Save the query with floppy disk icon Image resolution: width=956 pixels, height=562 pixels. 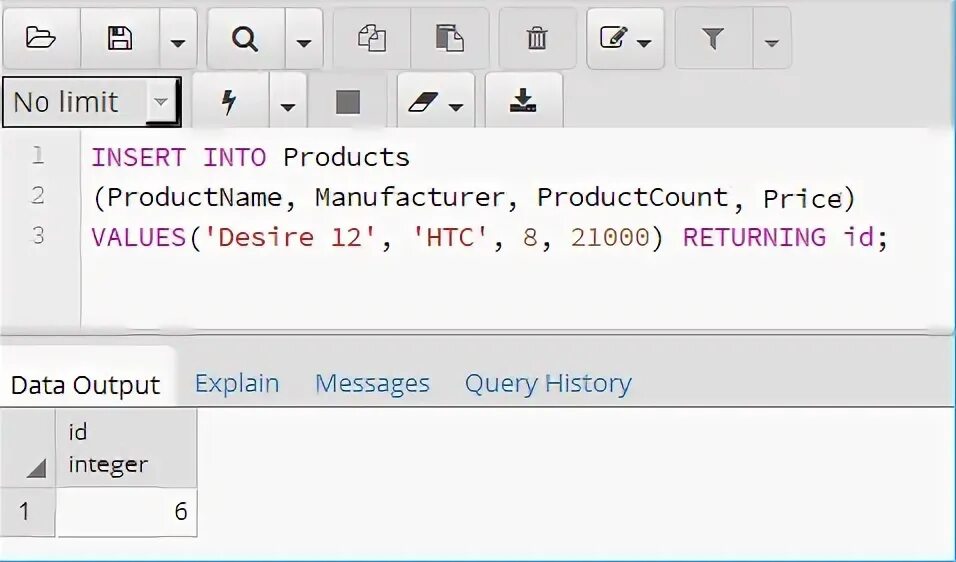pos(120,38)
